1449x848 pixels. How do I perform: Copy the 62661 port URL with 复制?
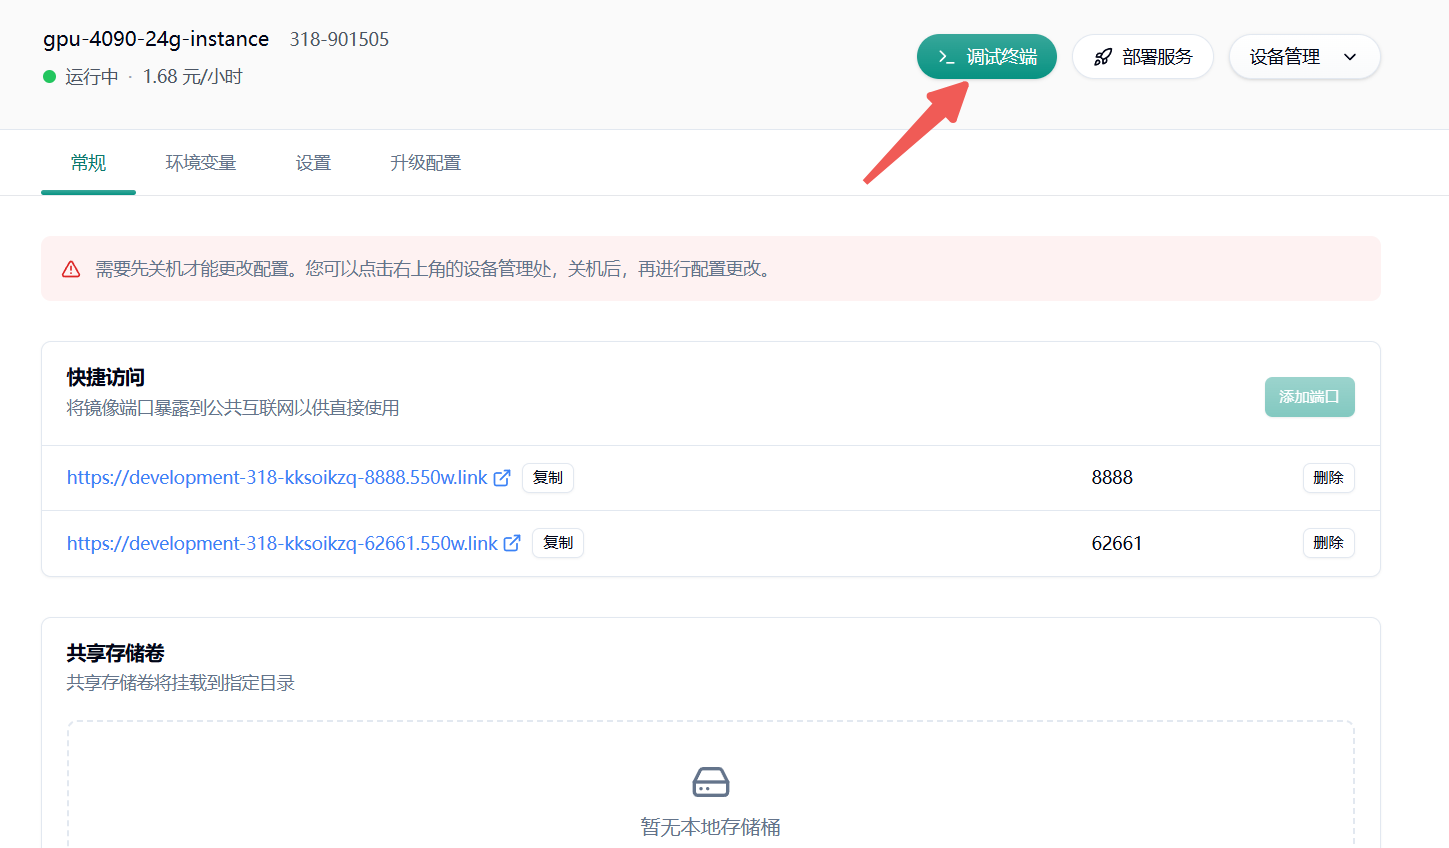pos(558,543)
